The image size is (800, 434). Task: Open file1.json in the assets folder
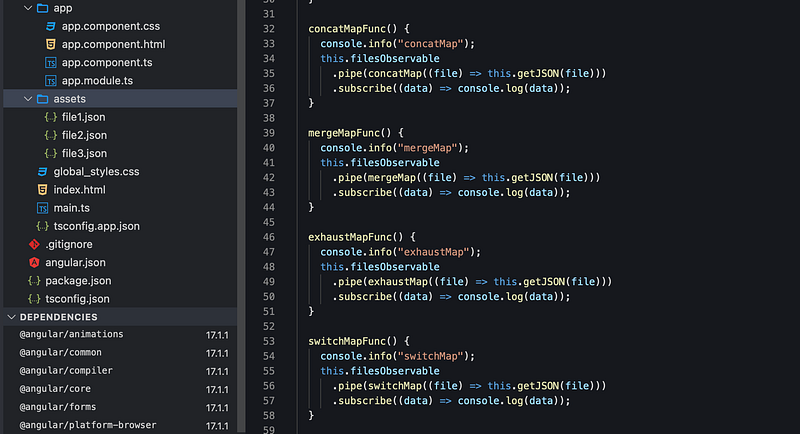tap(84, 117)
